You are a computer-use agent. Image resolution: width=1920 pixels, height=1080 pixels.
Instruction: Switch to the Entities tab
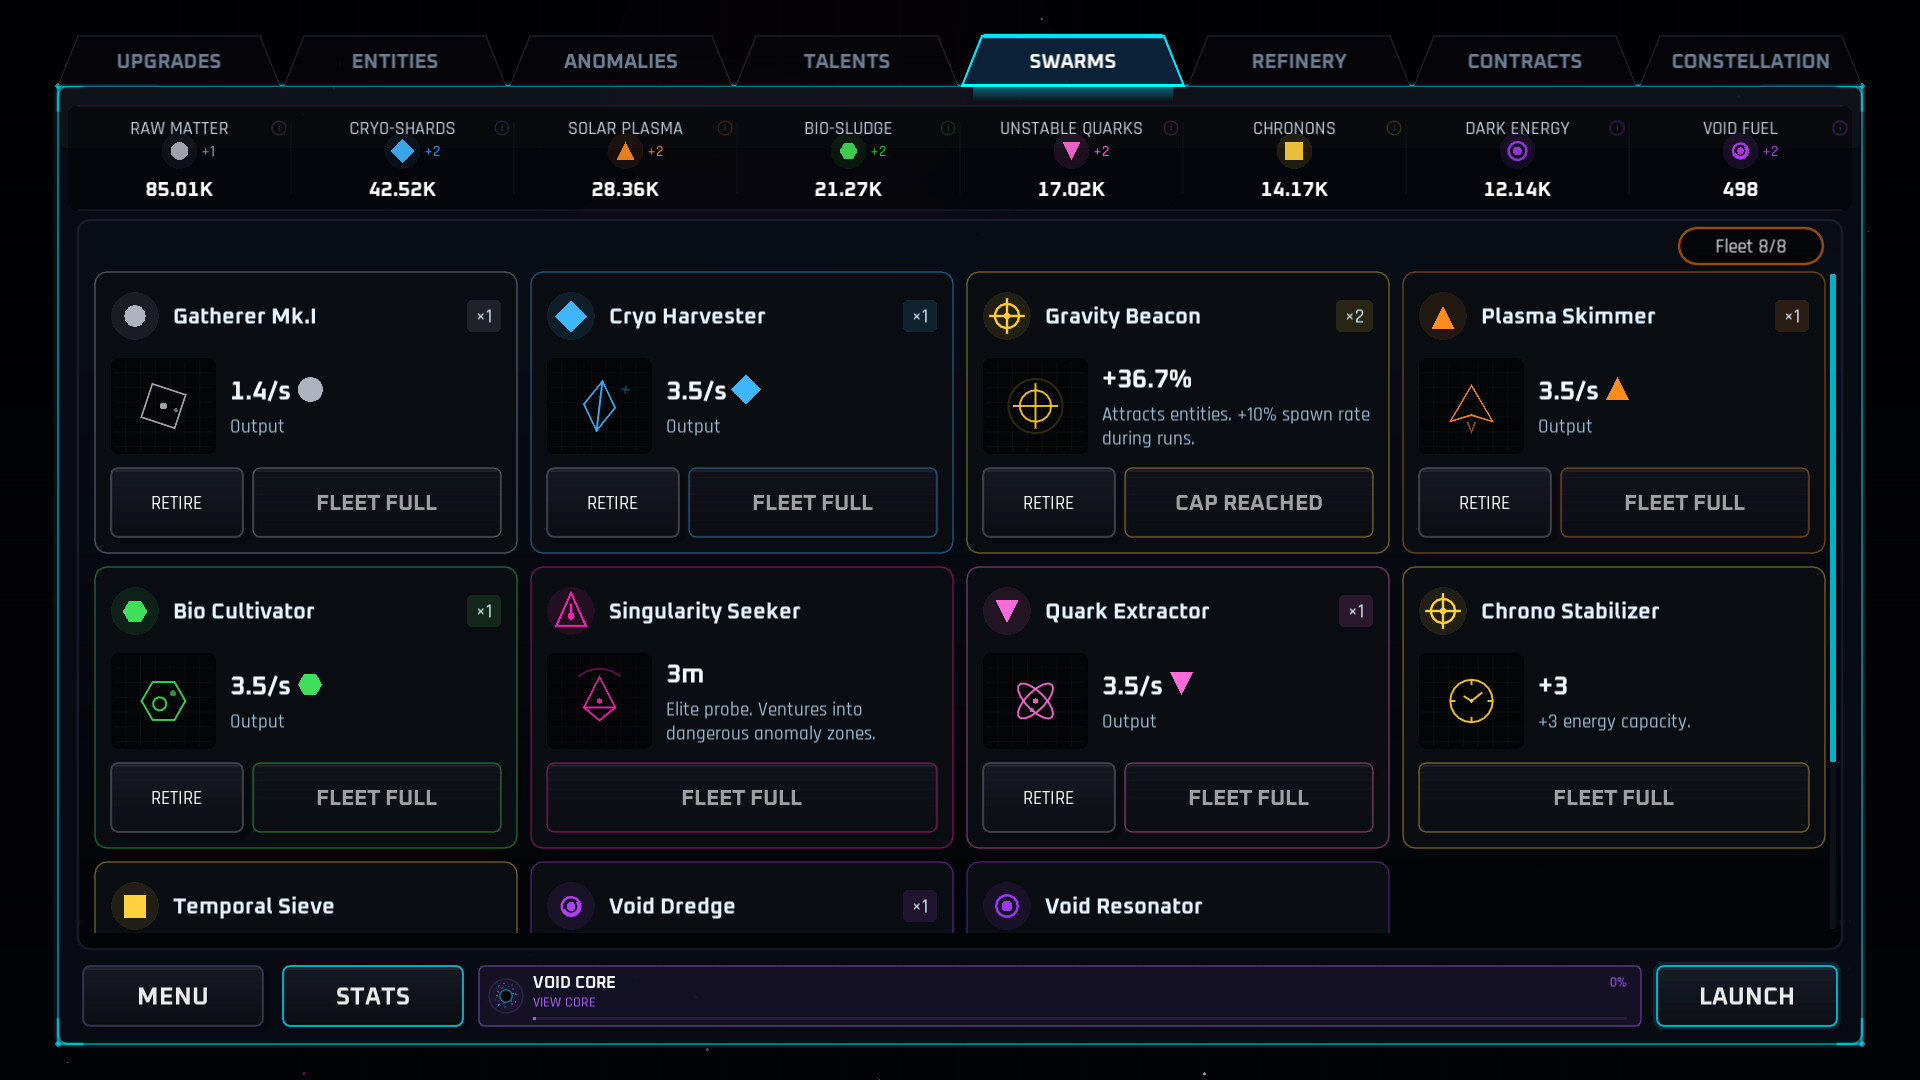pos(395,61)
